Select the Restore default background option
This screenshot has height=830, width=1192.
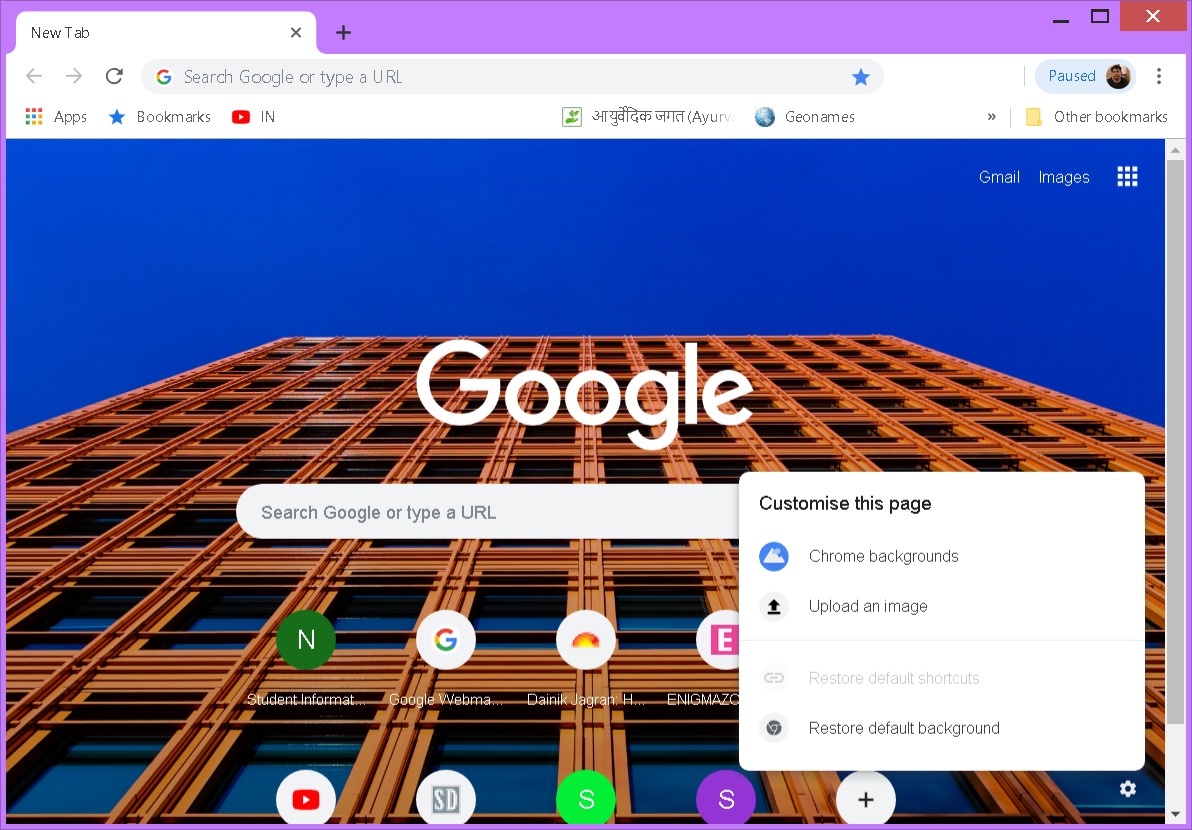pyautogui.click(x=903, y=728)
